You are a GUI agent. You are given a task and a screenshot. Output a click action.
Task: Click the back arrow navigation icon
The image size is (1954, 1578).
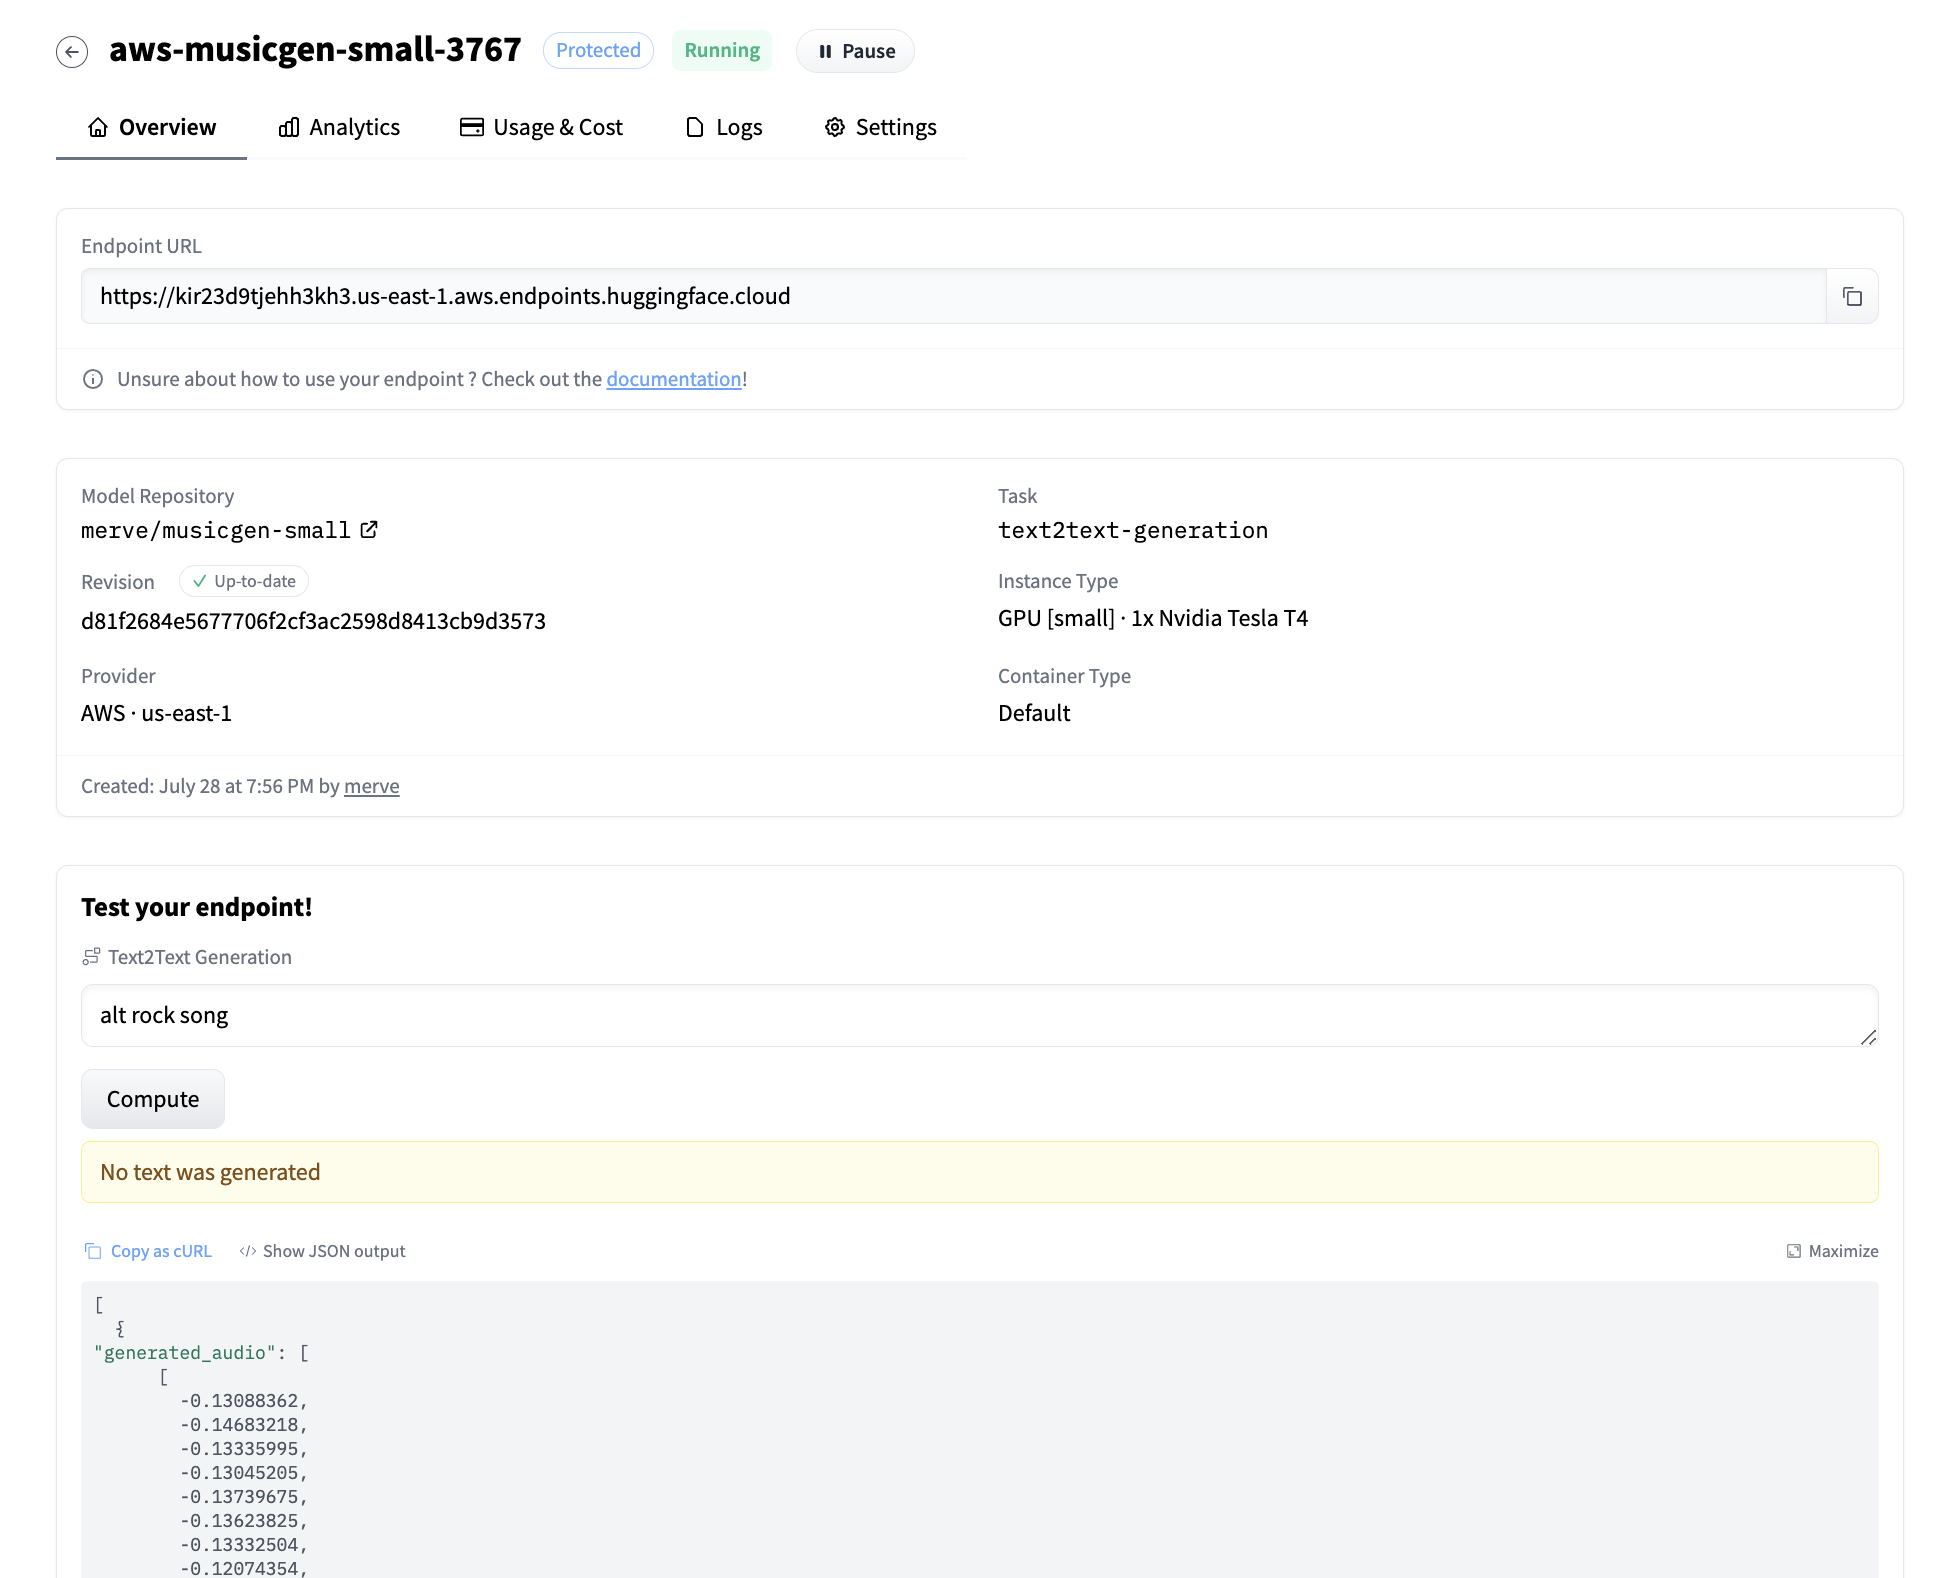click(x=72, y=50)
